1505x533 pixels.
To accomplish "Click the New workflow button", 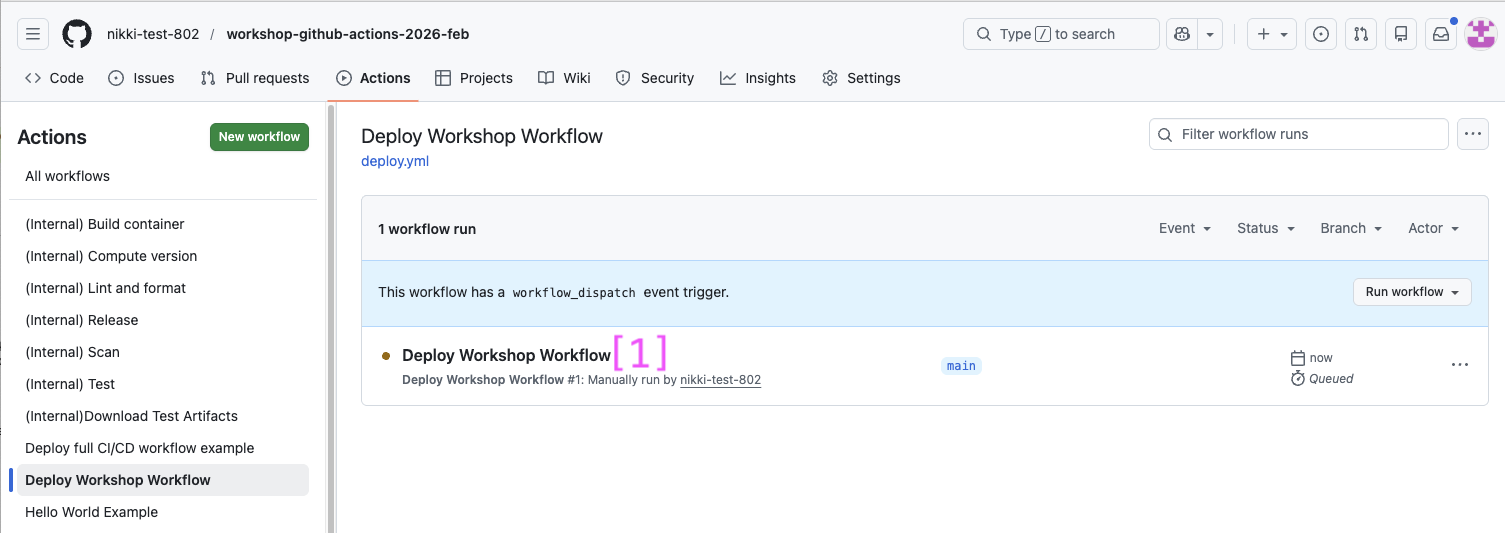I will tap(259, 137).
